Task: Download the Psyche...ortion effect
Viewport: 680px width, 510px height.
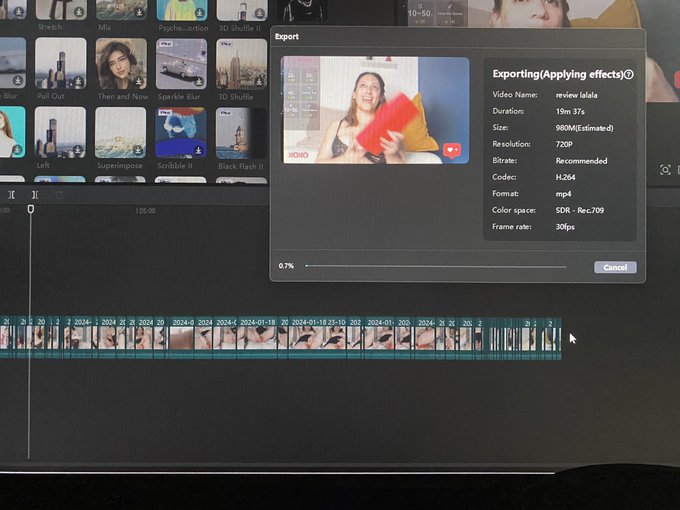Action: 199,13
